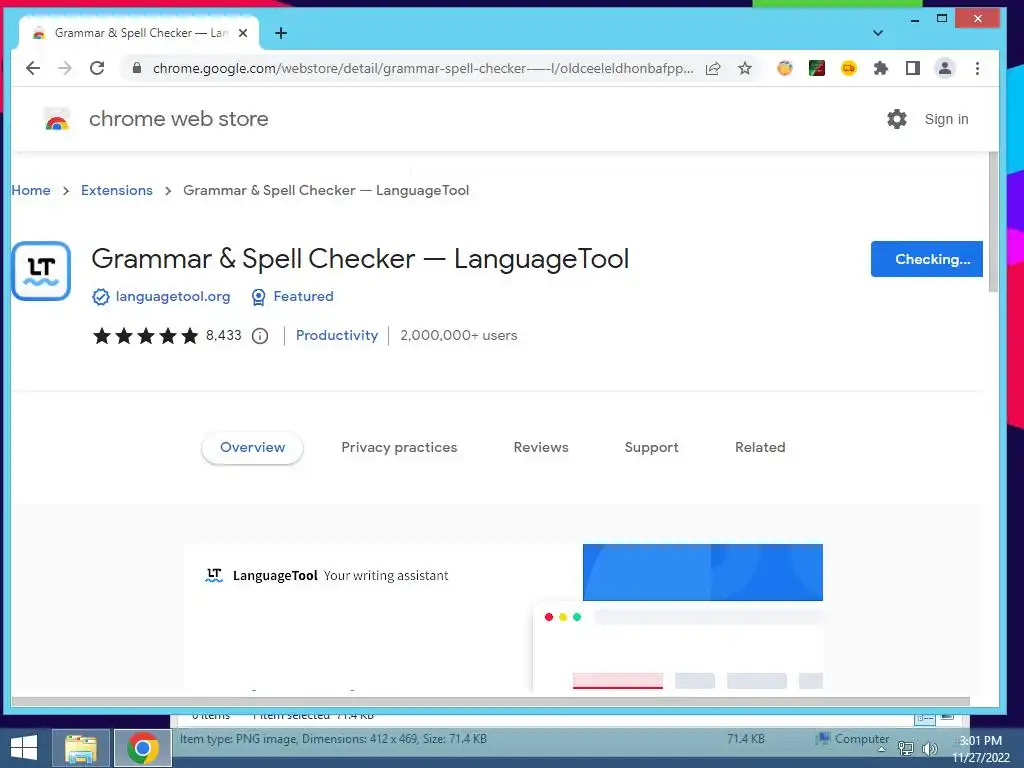Screen dimensions: 1024x768
Task: Click the chrome web store title text
Action: point(178,119)
